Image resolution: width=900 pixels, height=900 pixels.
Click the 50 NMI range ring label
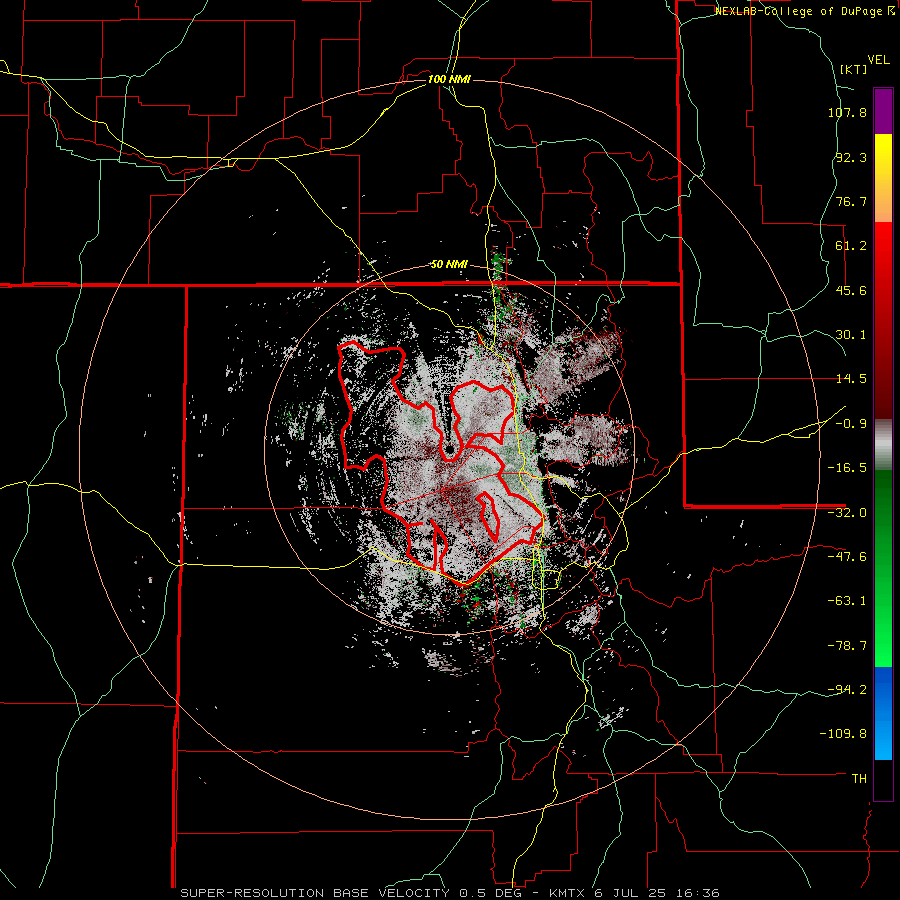[449, 265]
